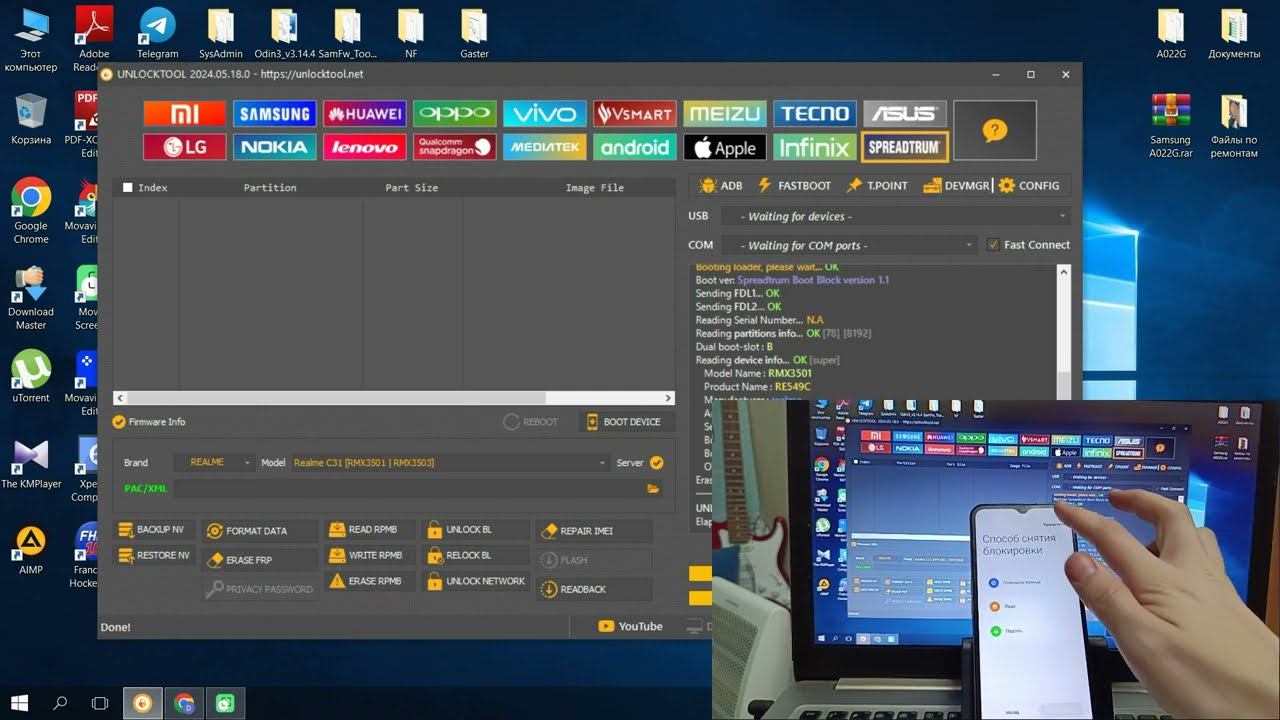Browse for PAC/XML file folder icon

coord(653,488)
